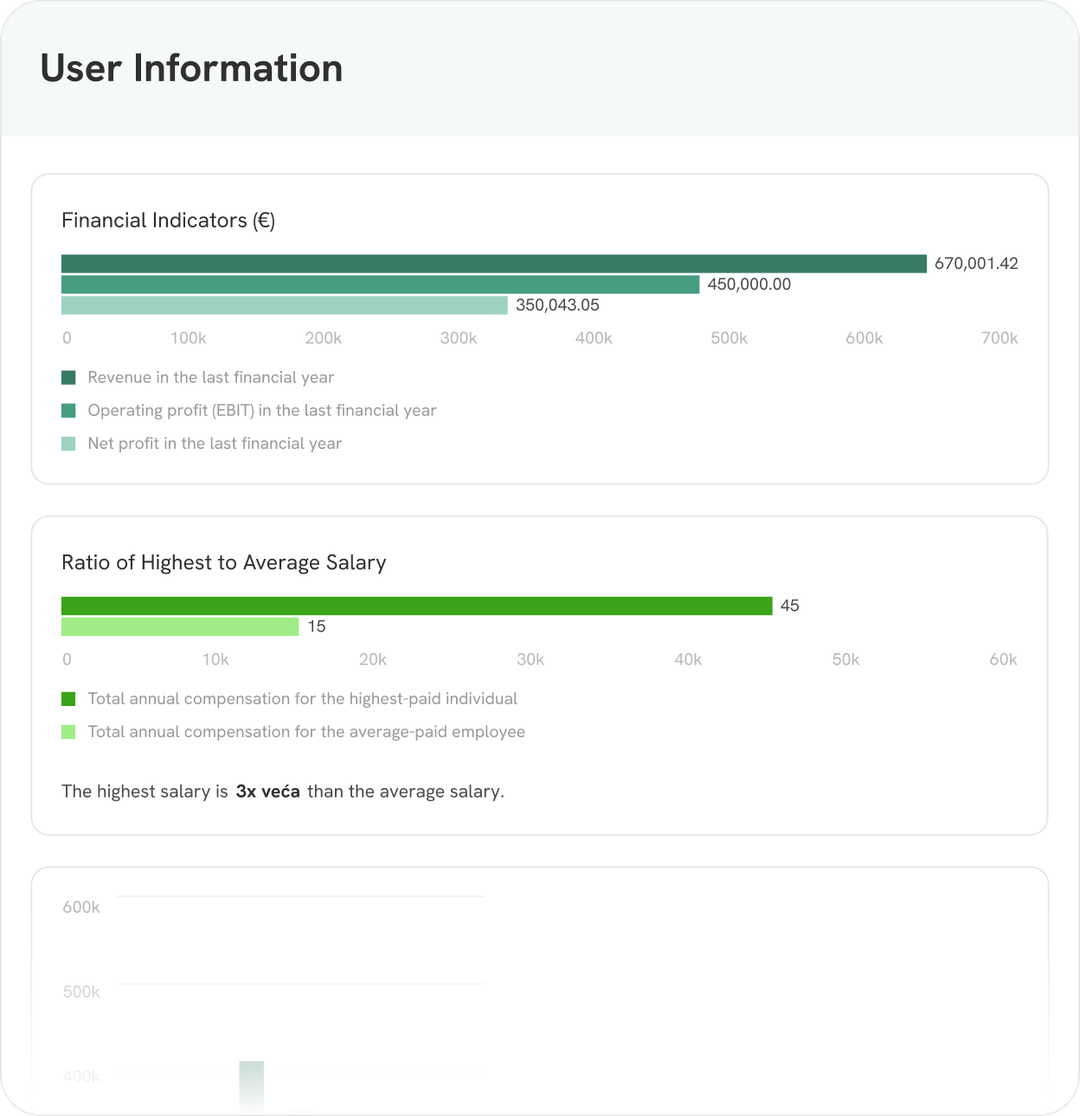The width and height of the screenshot is (1080, 1116).
Task: Select the 450,000.00 operating profit bar
Action: [380, 284]
